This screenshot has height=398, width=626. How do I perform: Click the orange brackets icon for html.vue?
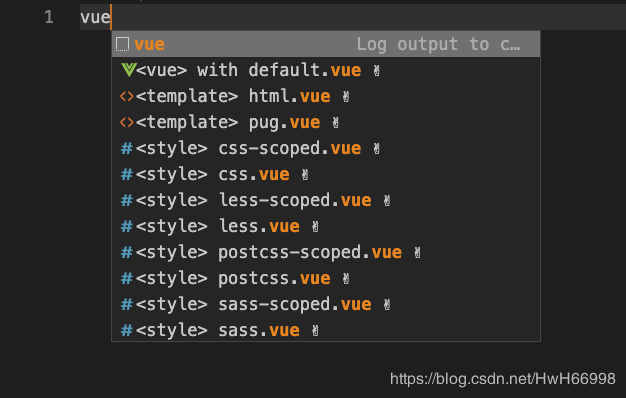[x=127, y=96]
